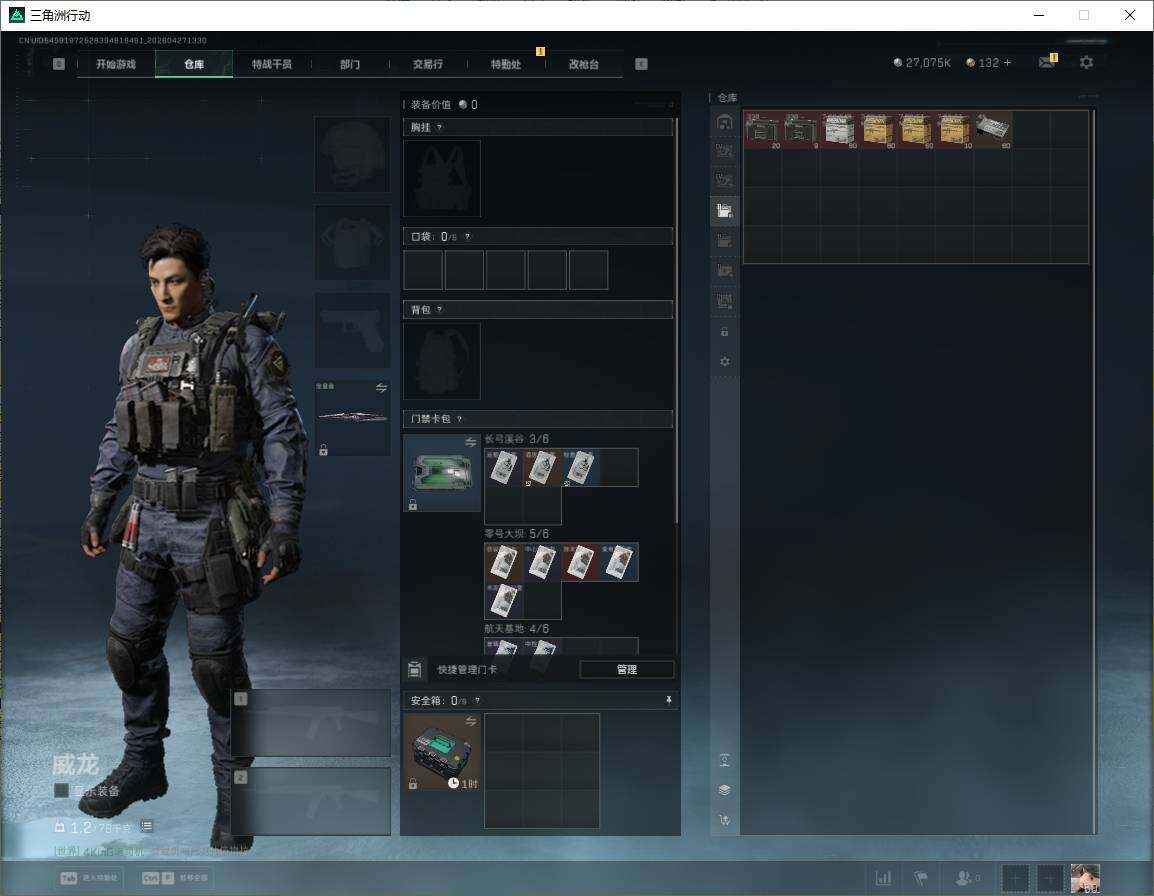This screenshot has width=1154, height=896.
Task: Open the 特勤处 tab
Action: click(x=506, y=64)
